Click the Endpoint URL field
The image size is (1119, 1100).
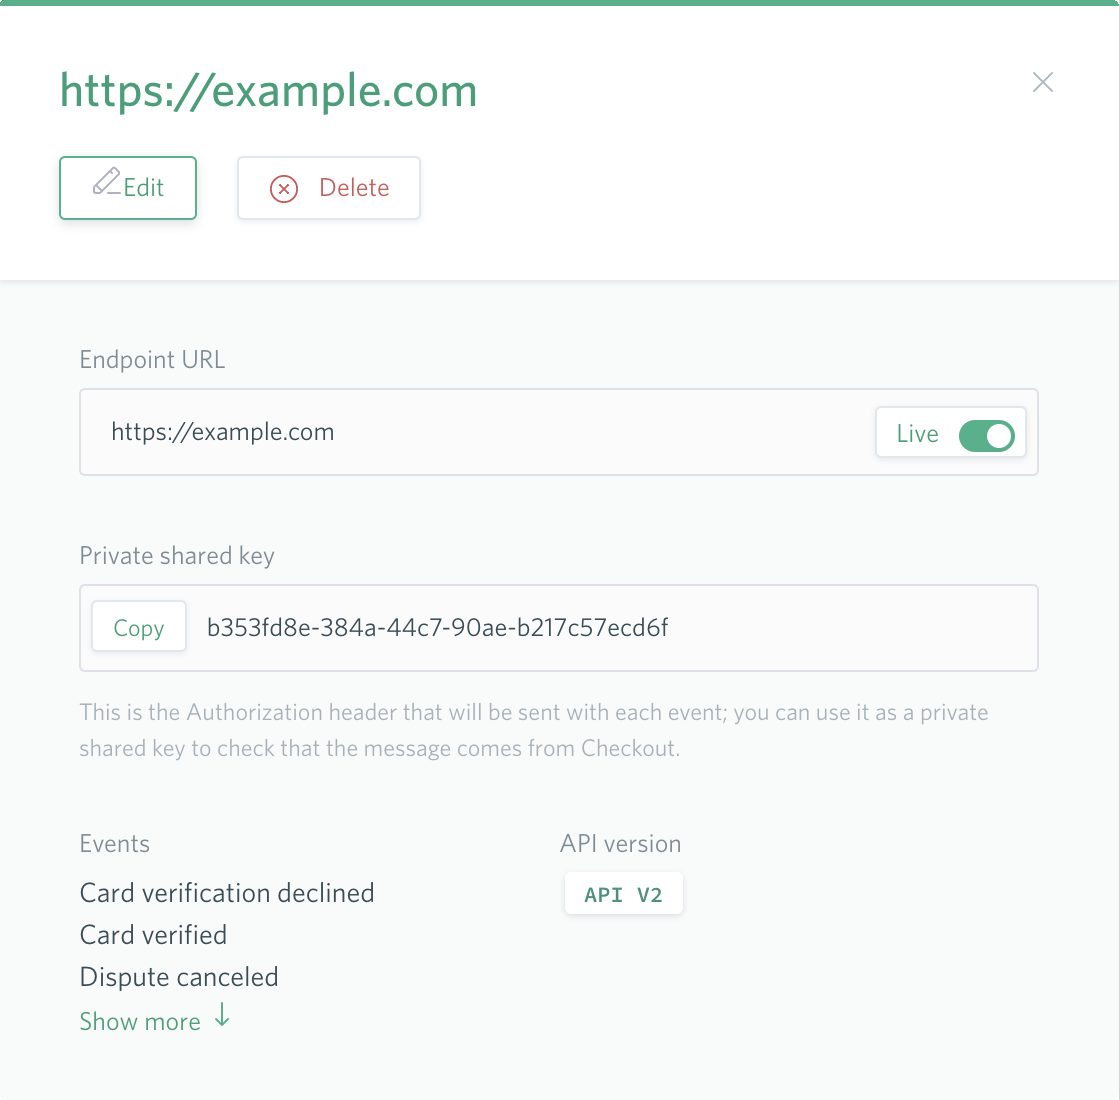(559, 432)
